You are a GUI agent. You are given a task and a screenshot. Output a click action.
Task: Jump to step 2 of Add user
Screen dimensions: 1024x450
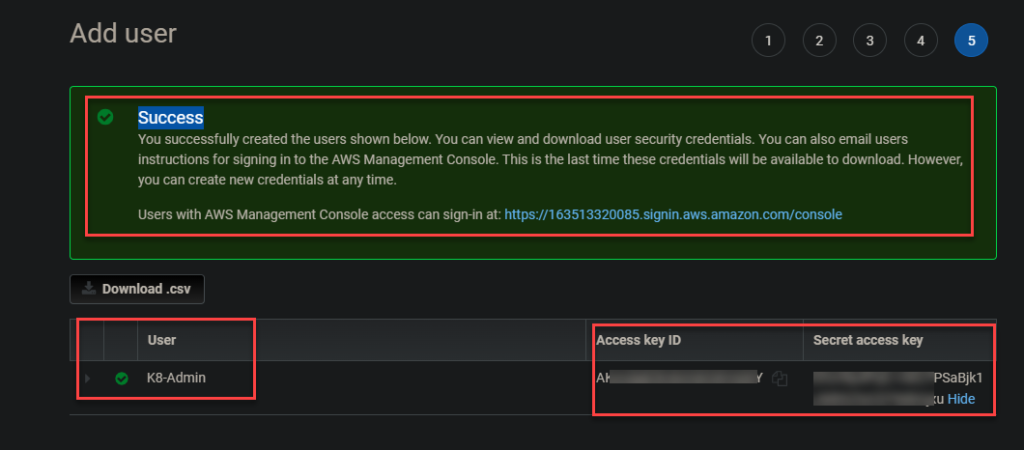click(819, 41)
